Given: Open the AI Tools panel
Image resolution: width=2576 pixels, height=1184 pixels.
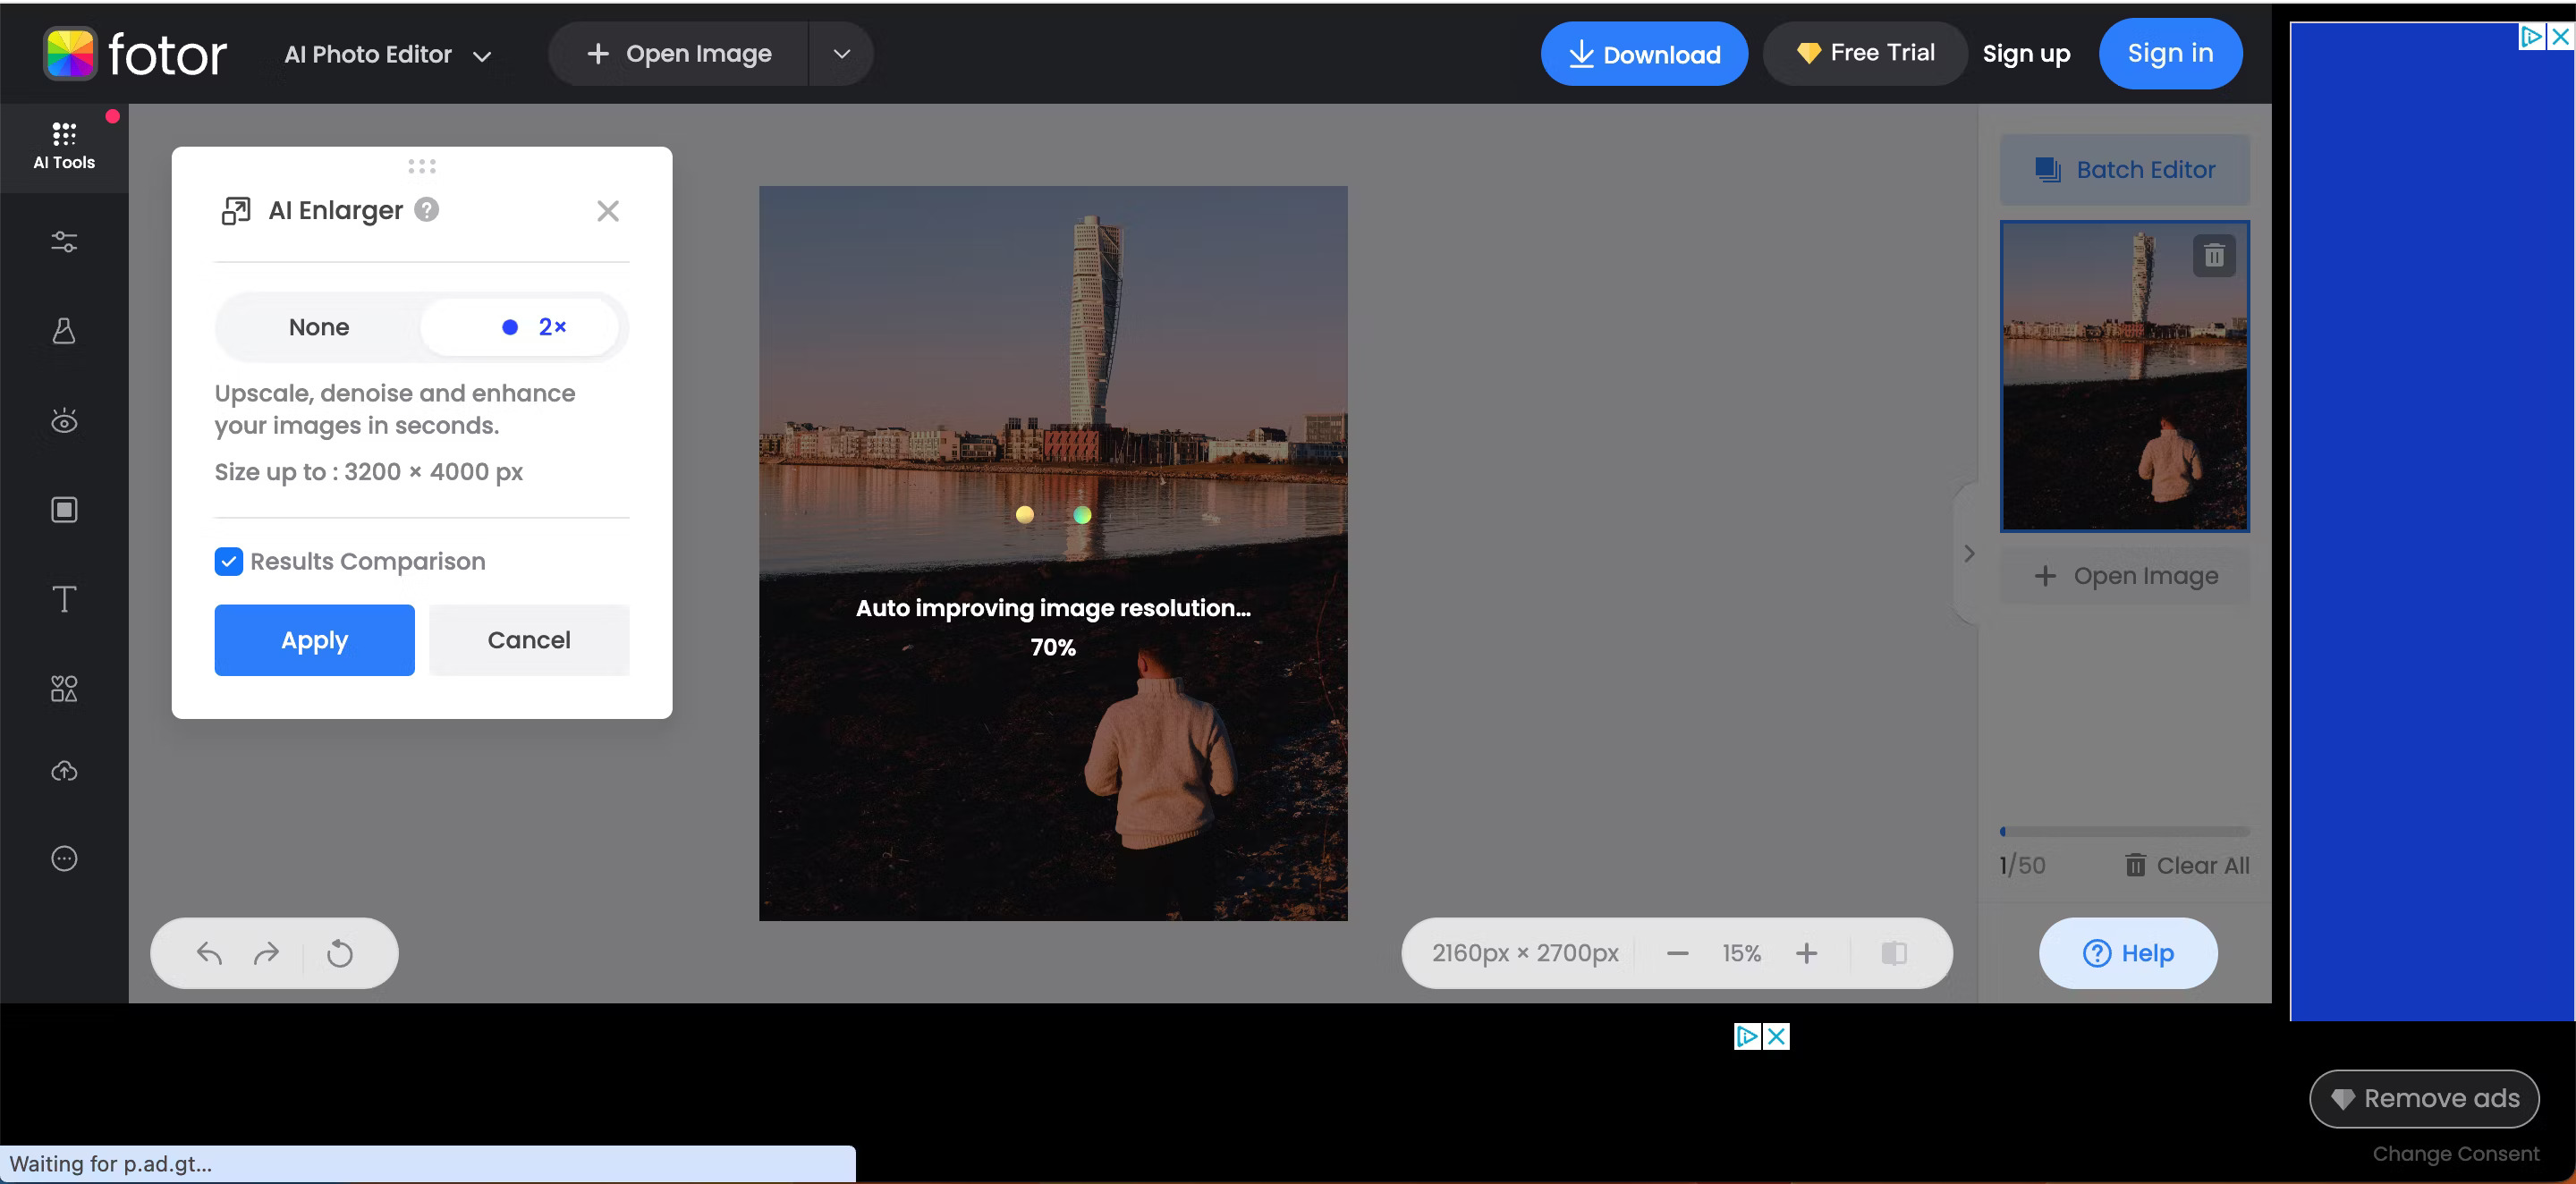Looking at the screenshot, I should pyautogui.click(x=64, y=145).
